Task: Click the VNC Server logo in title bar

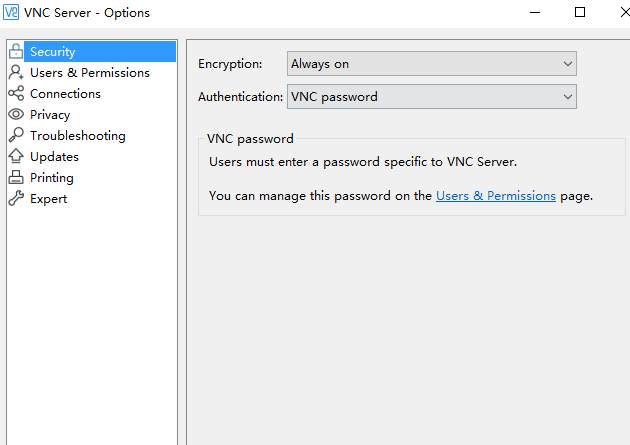Action: [x=11, y=12]
